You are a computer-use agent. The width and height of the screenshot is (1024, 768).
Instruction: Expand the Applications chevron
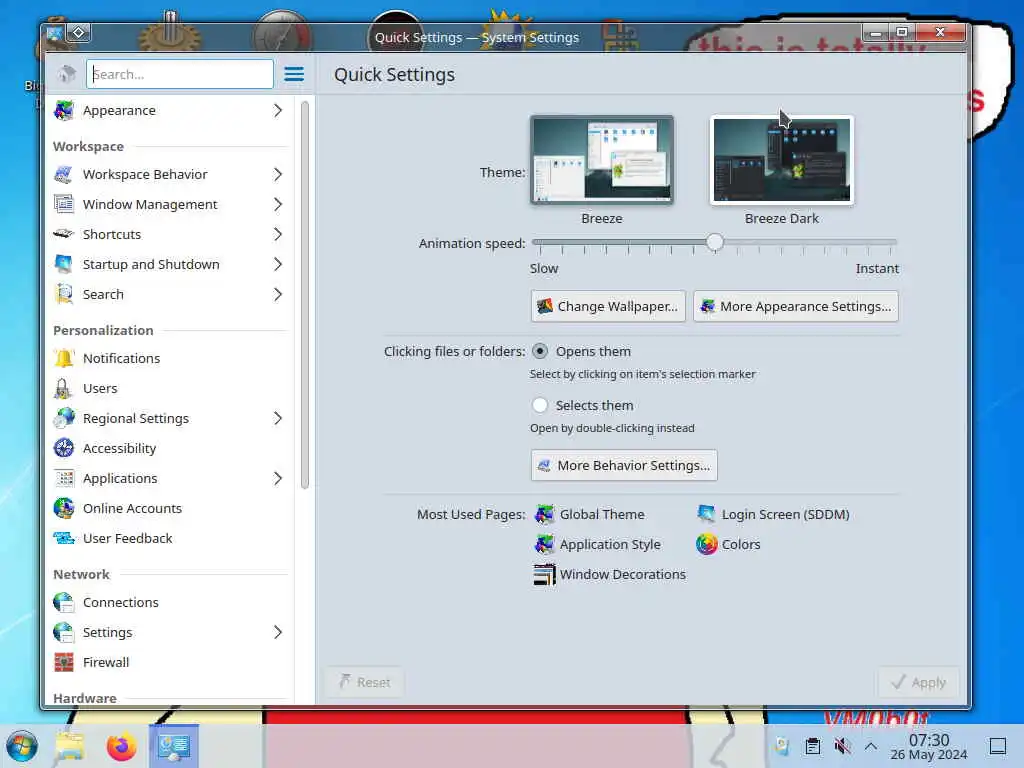click(278, 479)
